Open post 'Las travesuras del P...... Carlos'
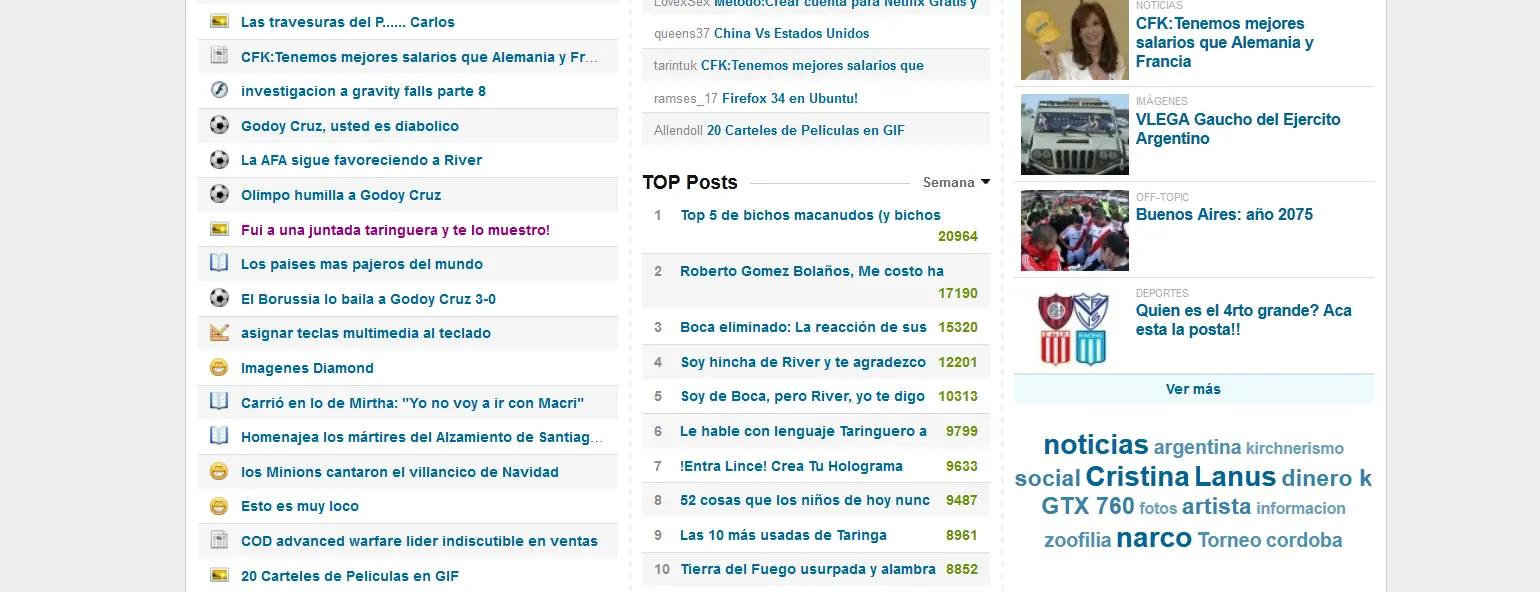The width and height of the screenshot is (1540, 592). click(348, 22)
